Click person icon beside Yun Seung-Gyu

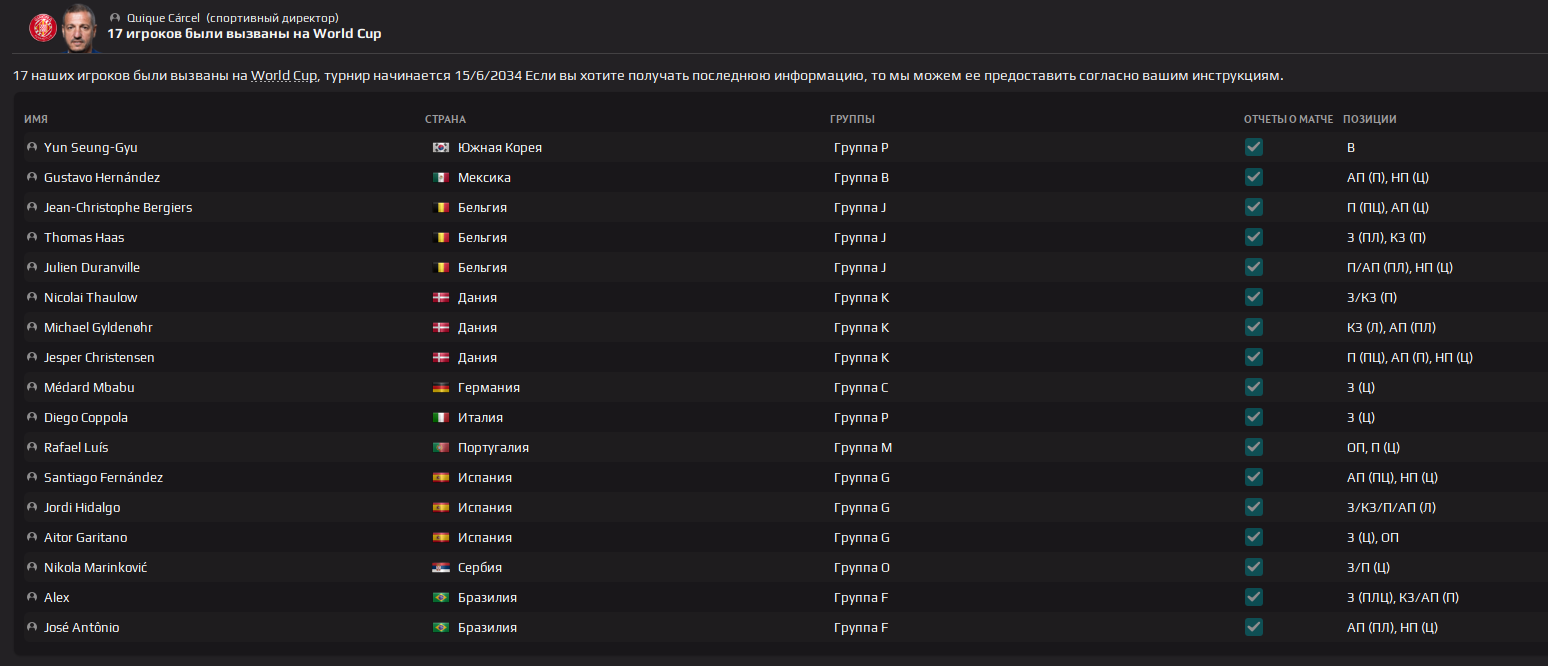click(x=32, y=148)
